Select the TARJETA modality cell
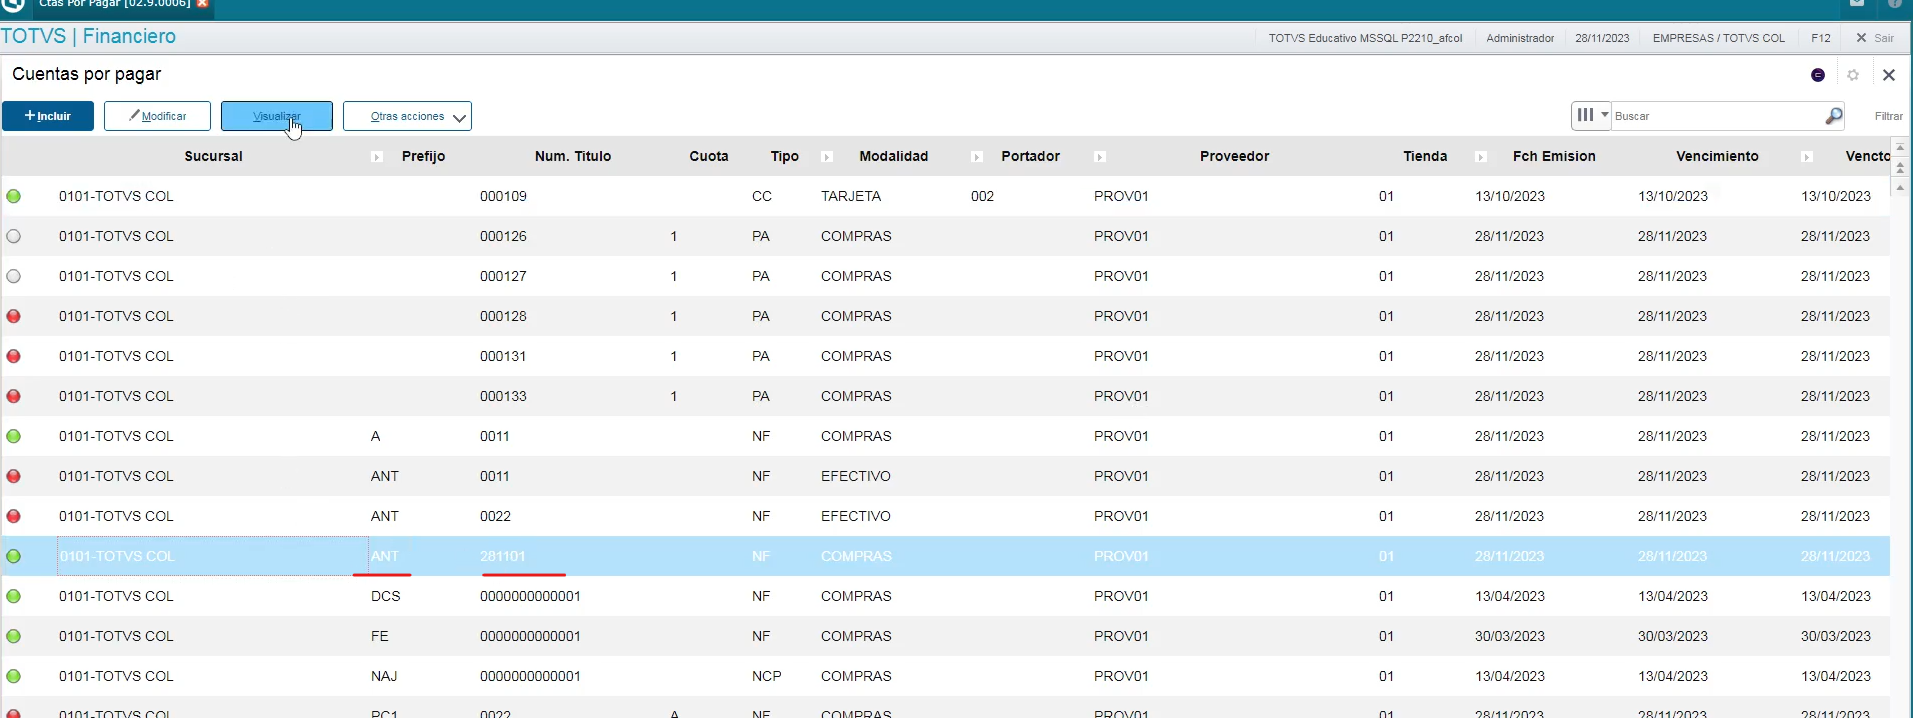This screenshot has width=1913, height=718. [x=851, y=196]
